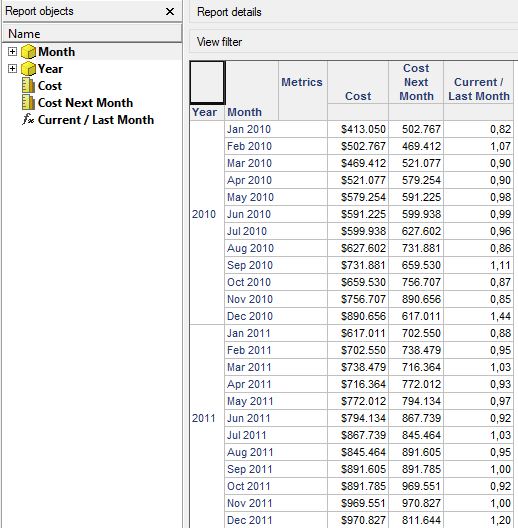The height and width of the screenshot is (528, 518).
Task: Click the Cost Next Month metric icon
Action: pyautogui.click(x=28, y=102)
